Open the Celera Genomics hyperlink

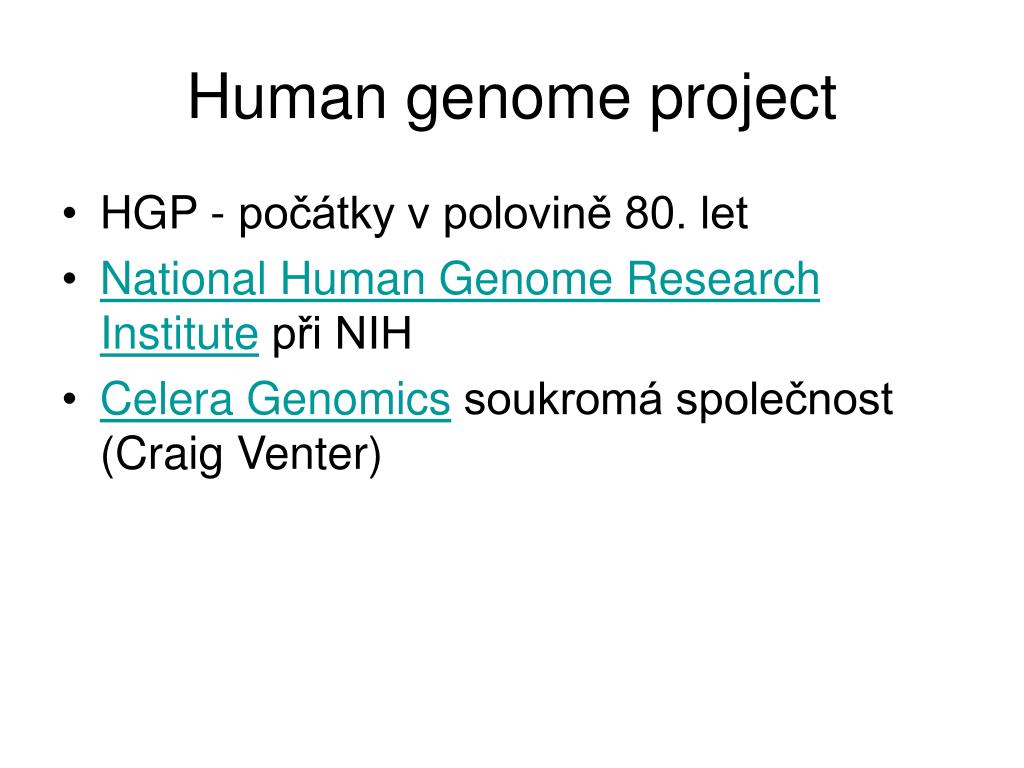[x=275, y=400]
